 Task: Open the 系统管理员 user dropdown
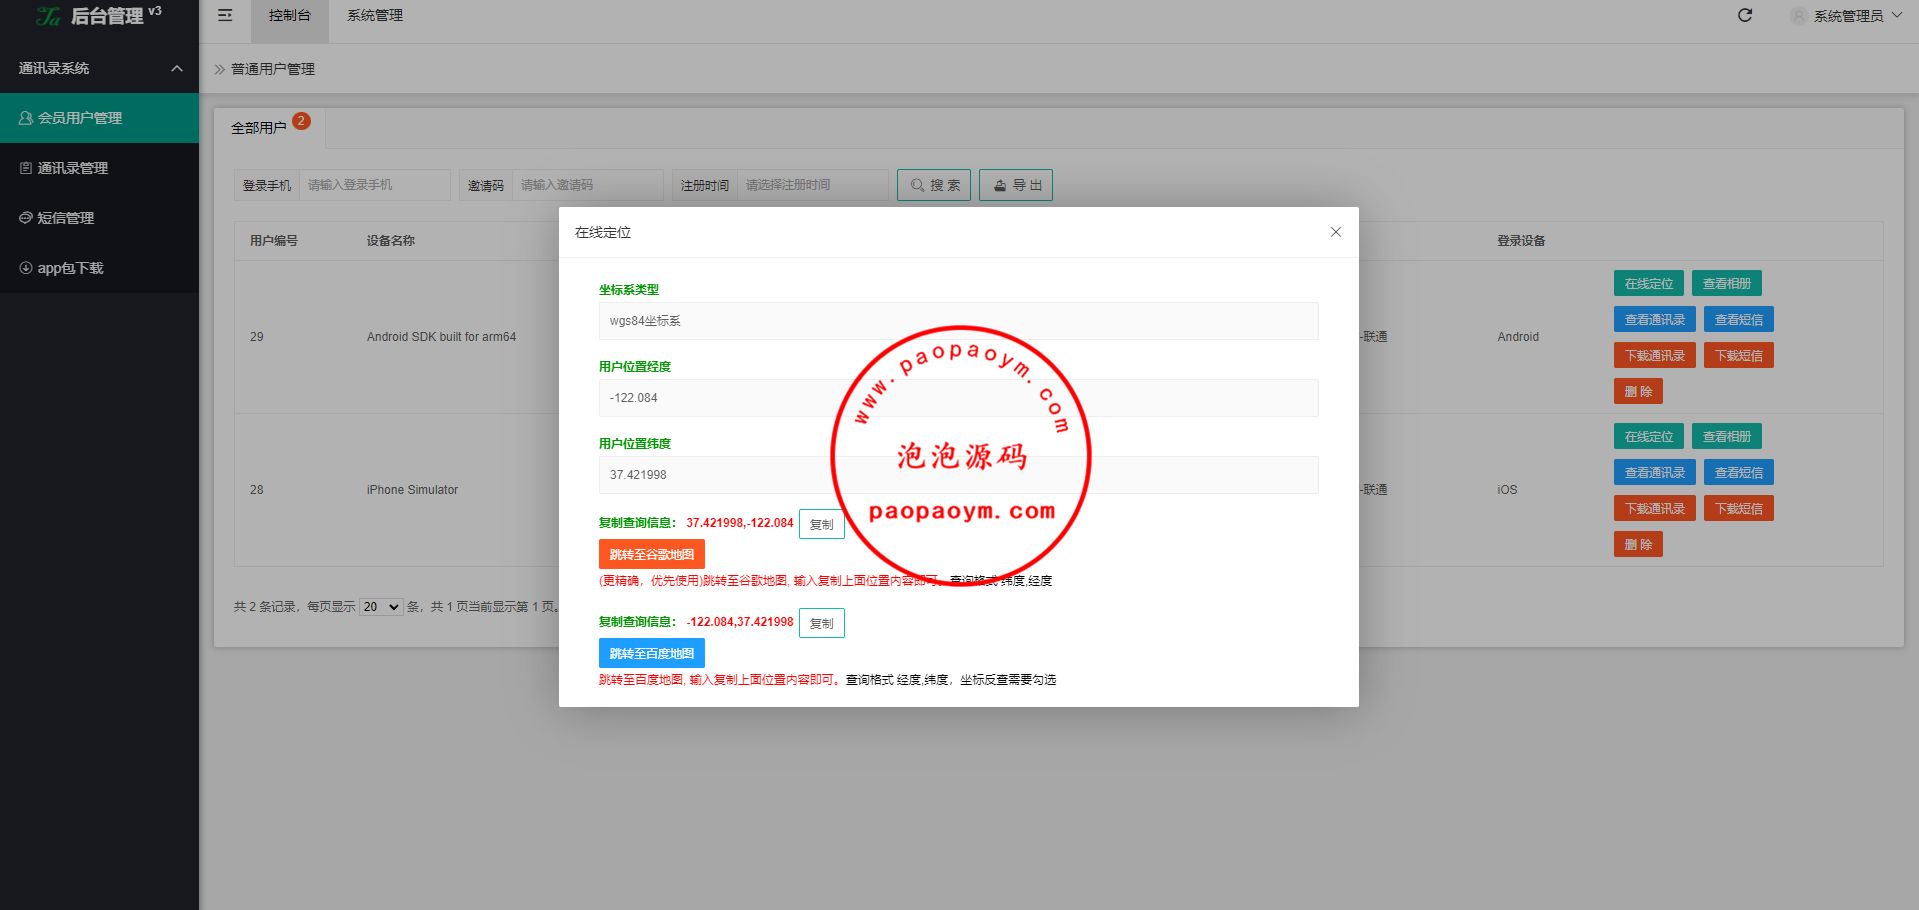[1848, 16]
